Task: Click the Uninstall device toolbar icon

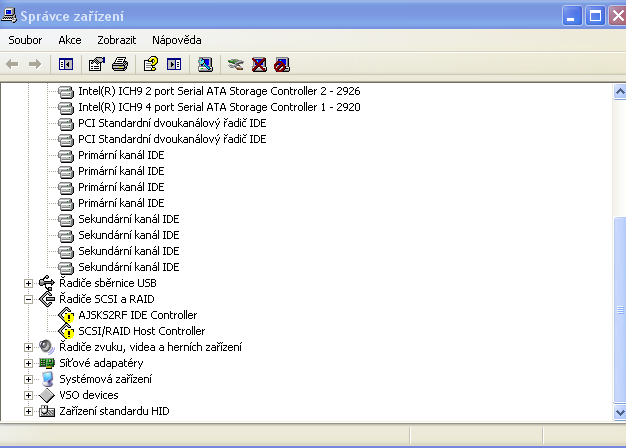Action: [259, 64]
